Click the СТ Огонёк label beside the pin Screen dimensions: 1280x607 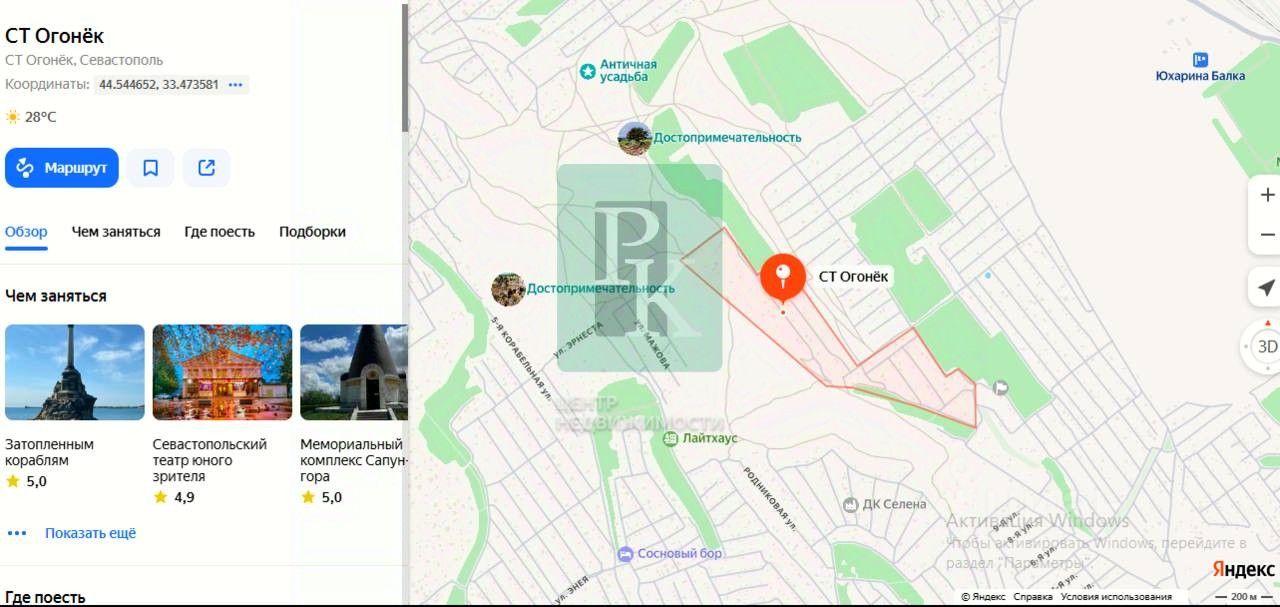(x=853, y=277)
